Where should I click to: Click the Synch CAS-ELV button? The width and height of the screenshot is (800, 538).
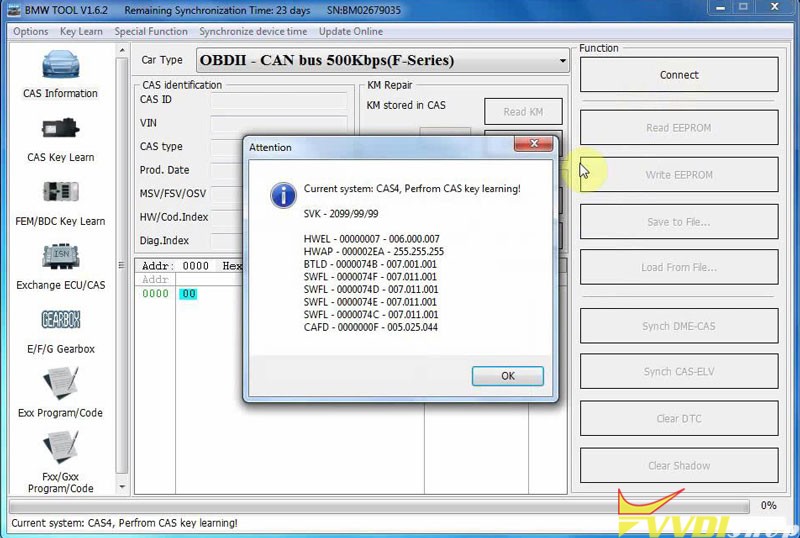(679, 372)
